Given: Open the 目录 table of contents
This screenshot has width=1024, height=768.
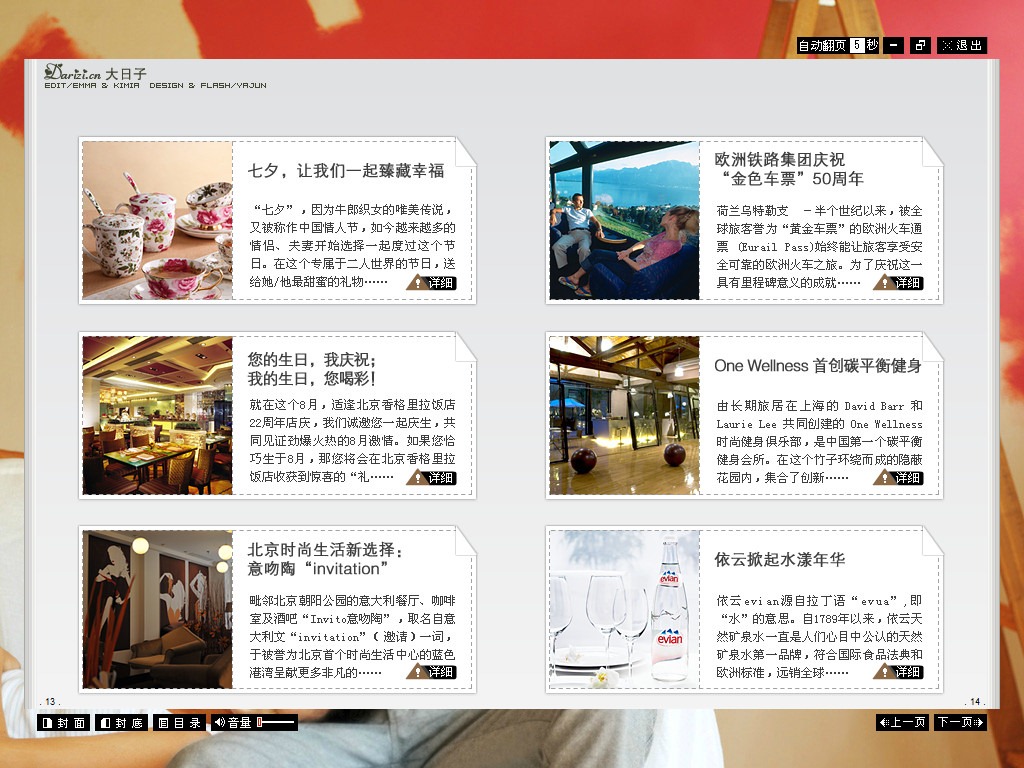Looking at the screenshot, I should pyautogui.click(x=180, y=722).
